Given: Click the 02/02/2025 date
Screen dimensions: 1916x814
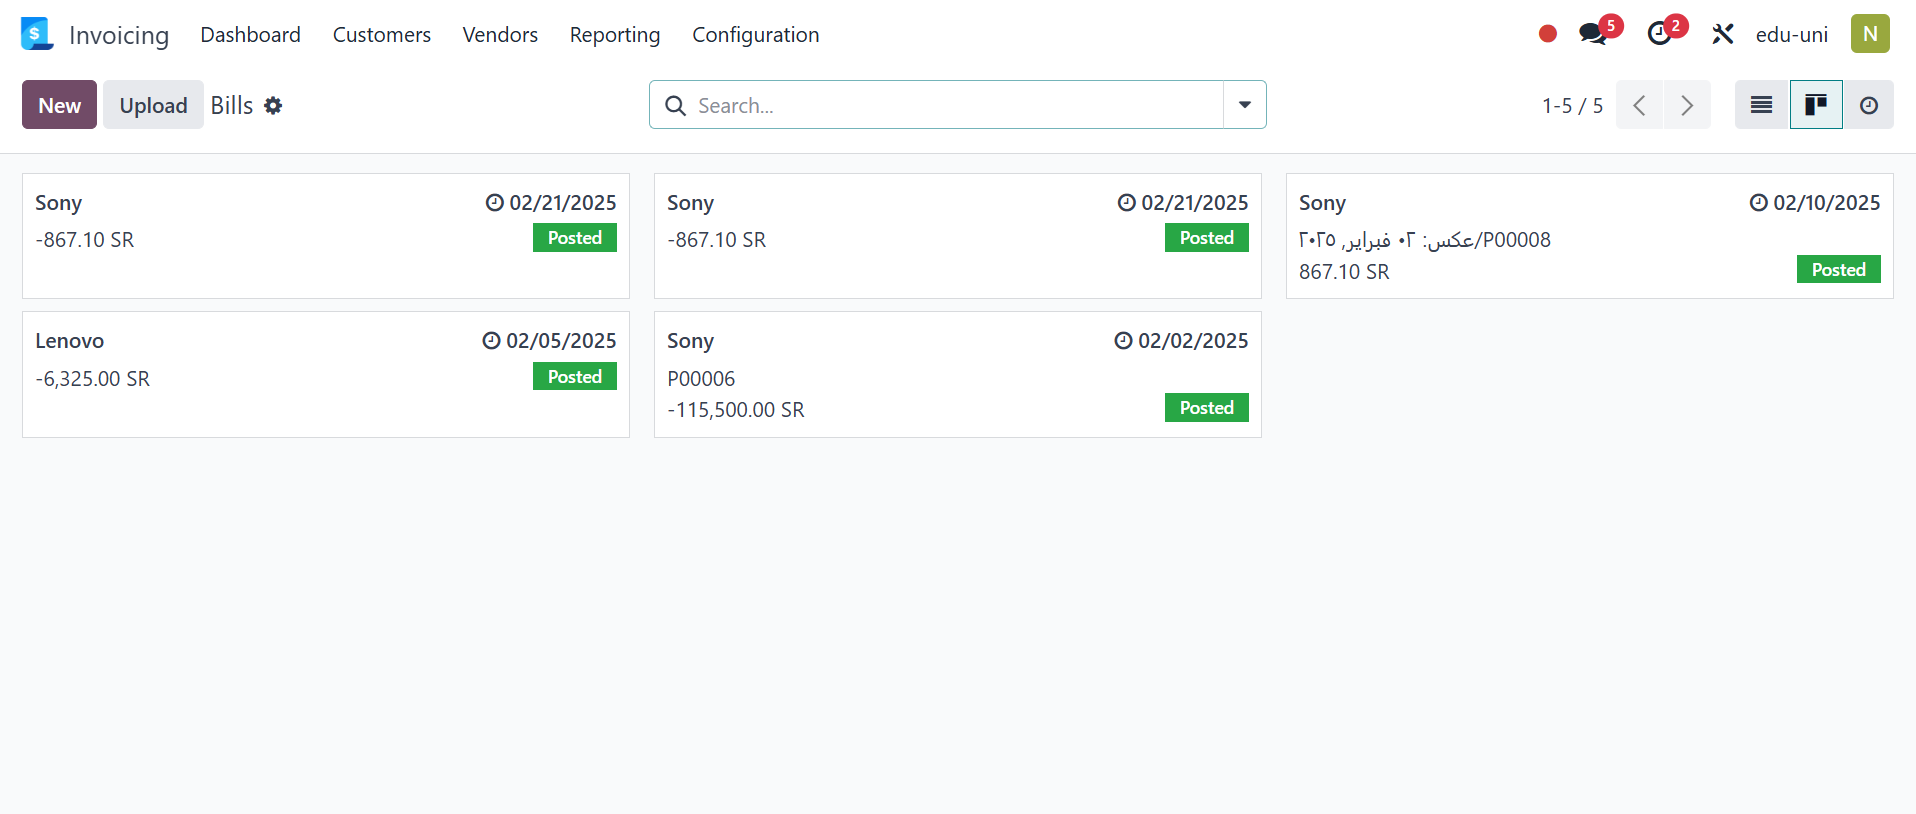Looking at the screenshot, I should 1193,341.
